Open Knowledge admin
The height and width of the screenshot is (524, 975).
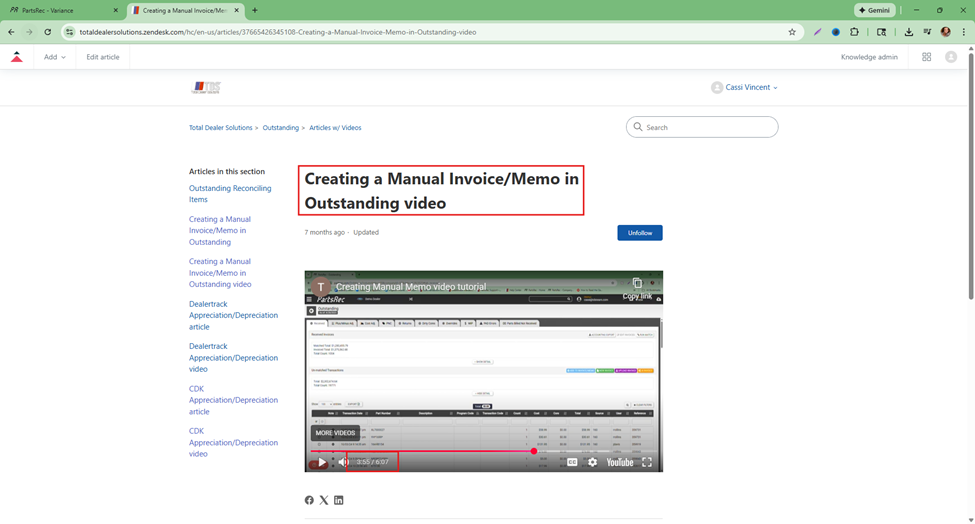869,57
